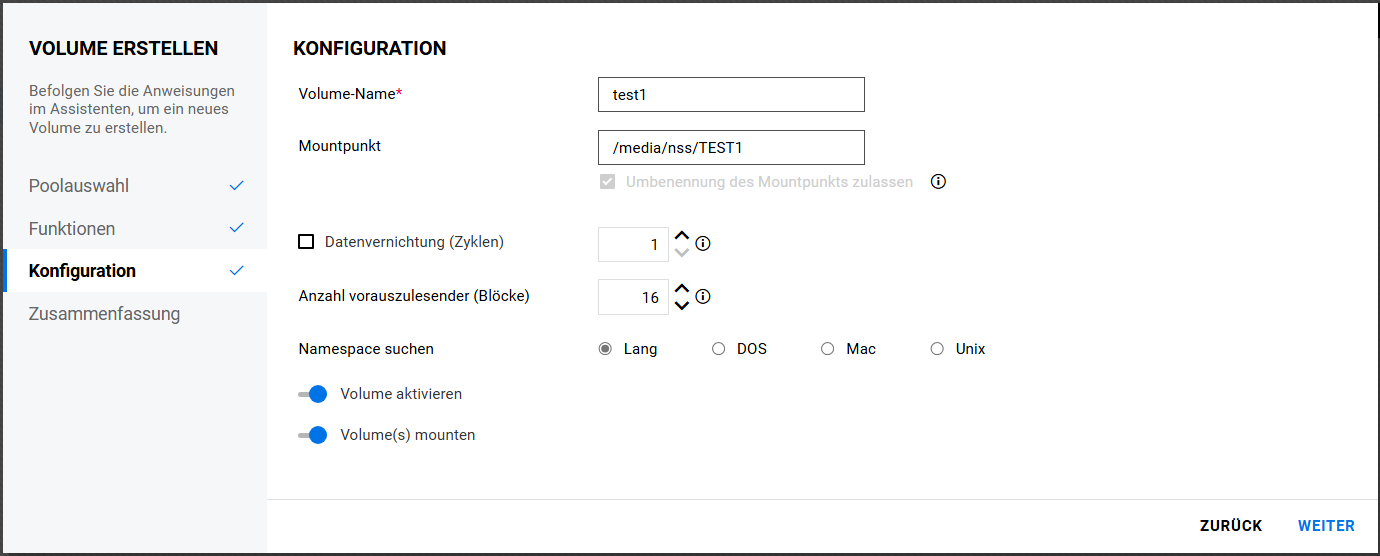The height and width of the screenshot is (556, 1380).
Task: Select the Mac namespace option
Action: [827, 349]
